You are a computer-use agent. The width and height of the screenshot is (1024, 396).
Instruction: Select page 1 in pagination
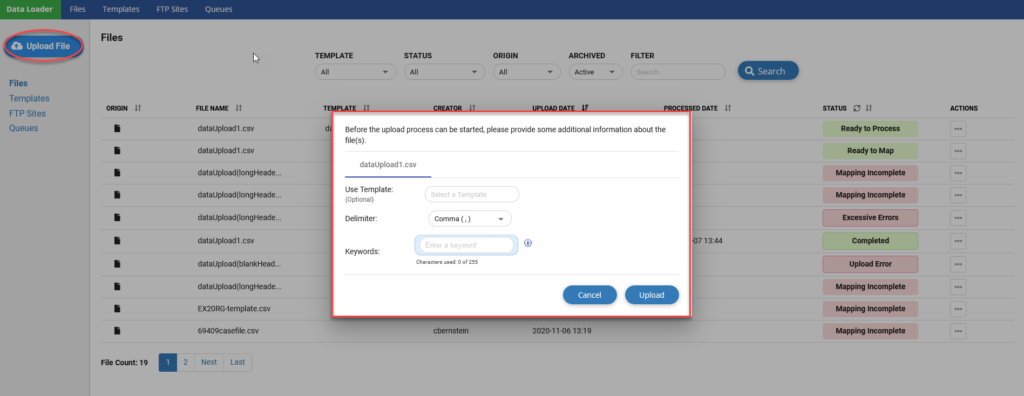coord(168,362)
